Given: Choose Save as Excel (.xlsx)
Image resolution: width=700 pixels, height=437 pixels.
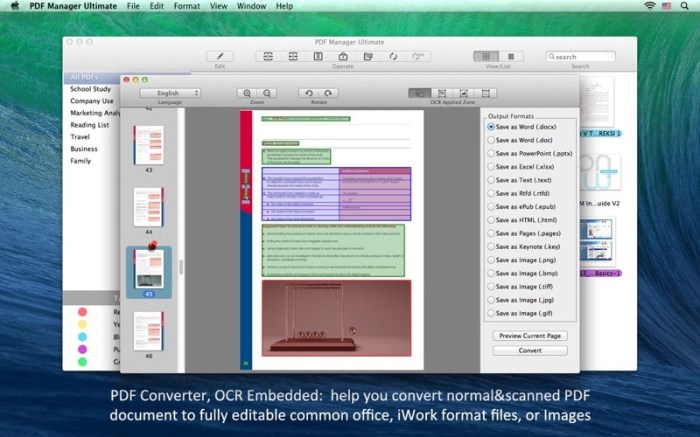Looking at the screenshot, I should (x=521, y=166).
